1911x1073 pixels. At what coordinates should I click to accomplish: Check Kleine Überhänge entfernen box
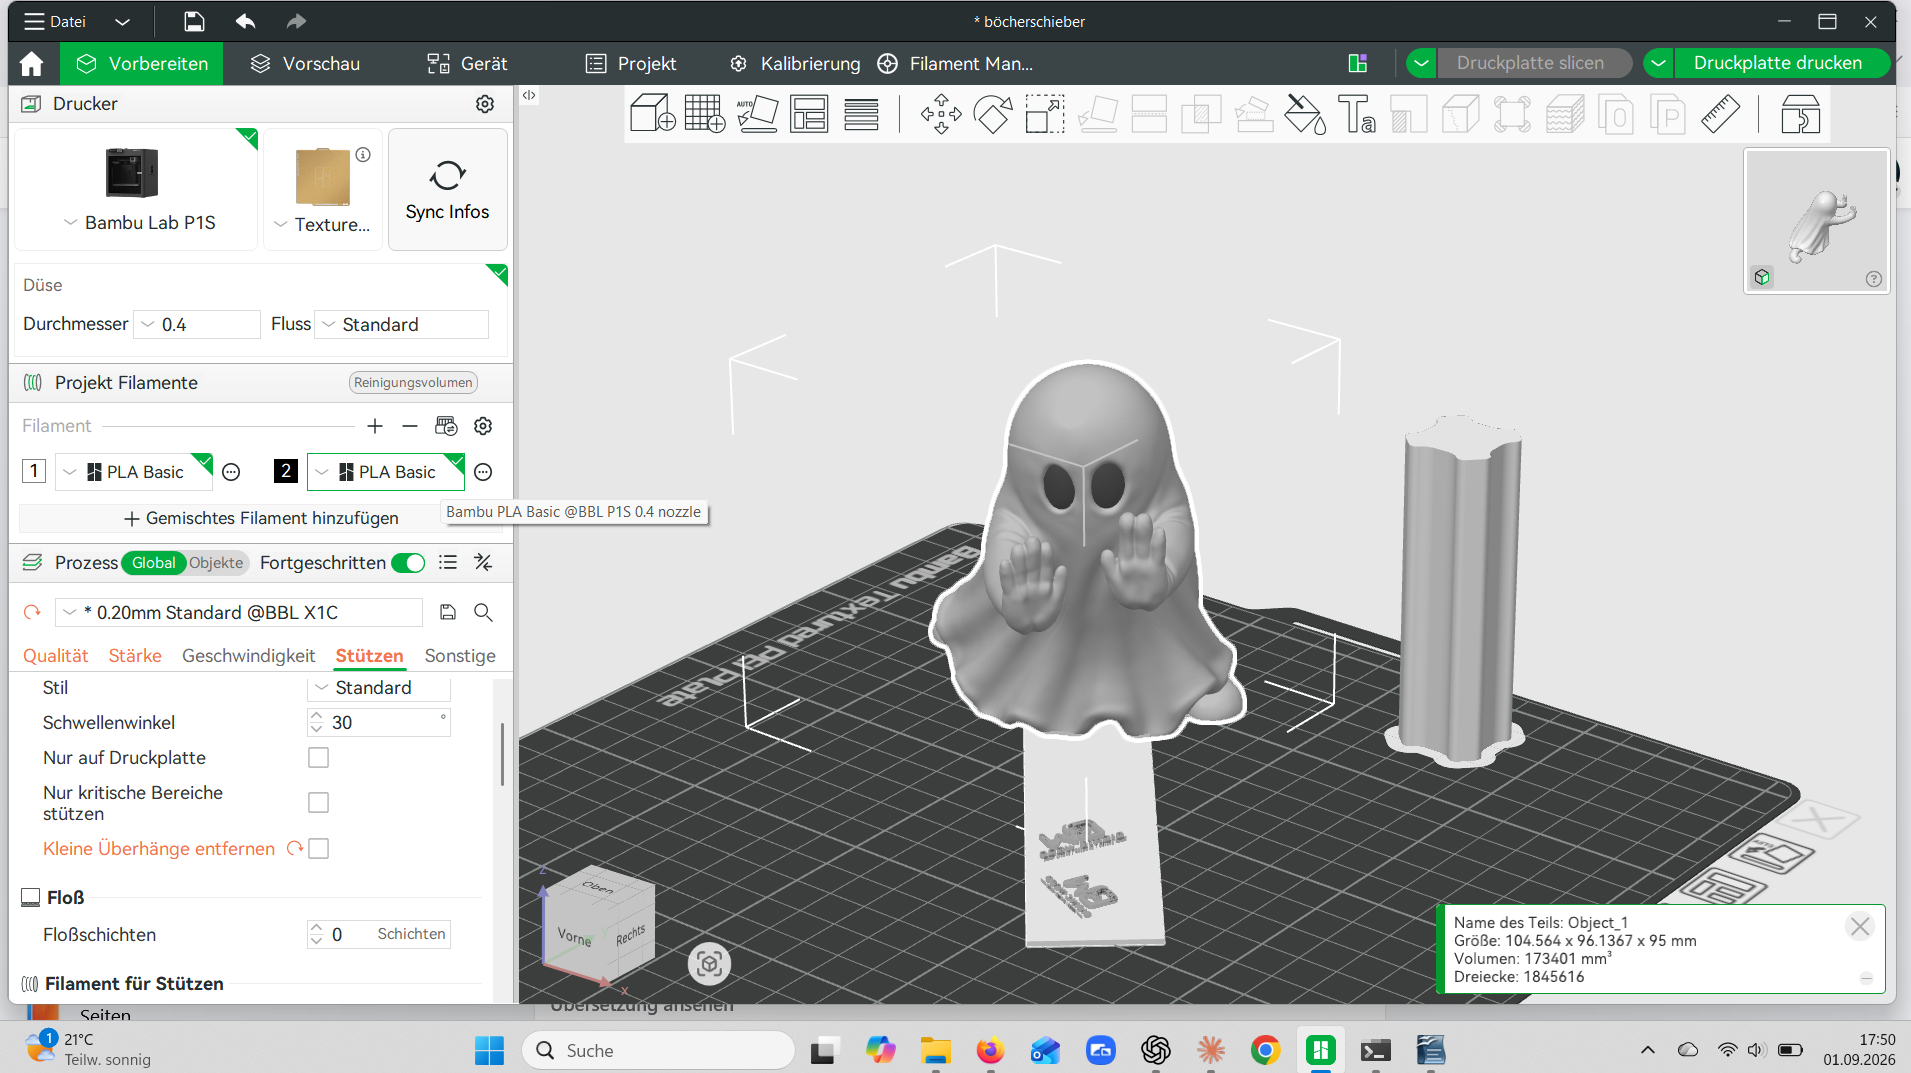pyautogui.click(x=319, y=848)
